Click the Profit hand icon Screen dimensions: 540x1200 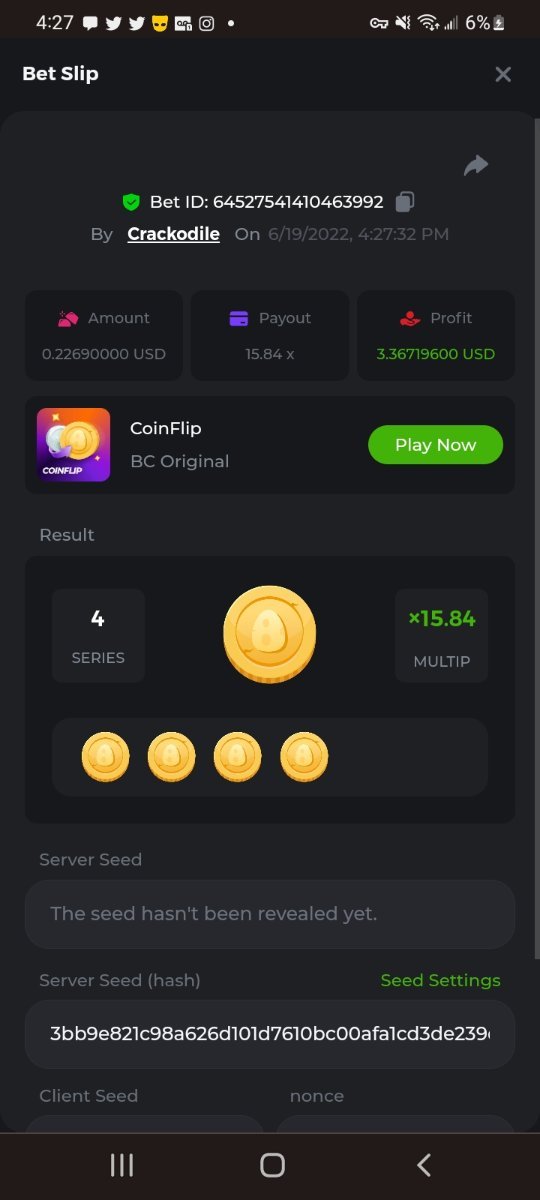pyautogui.click(x=409, y=318)
